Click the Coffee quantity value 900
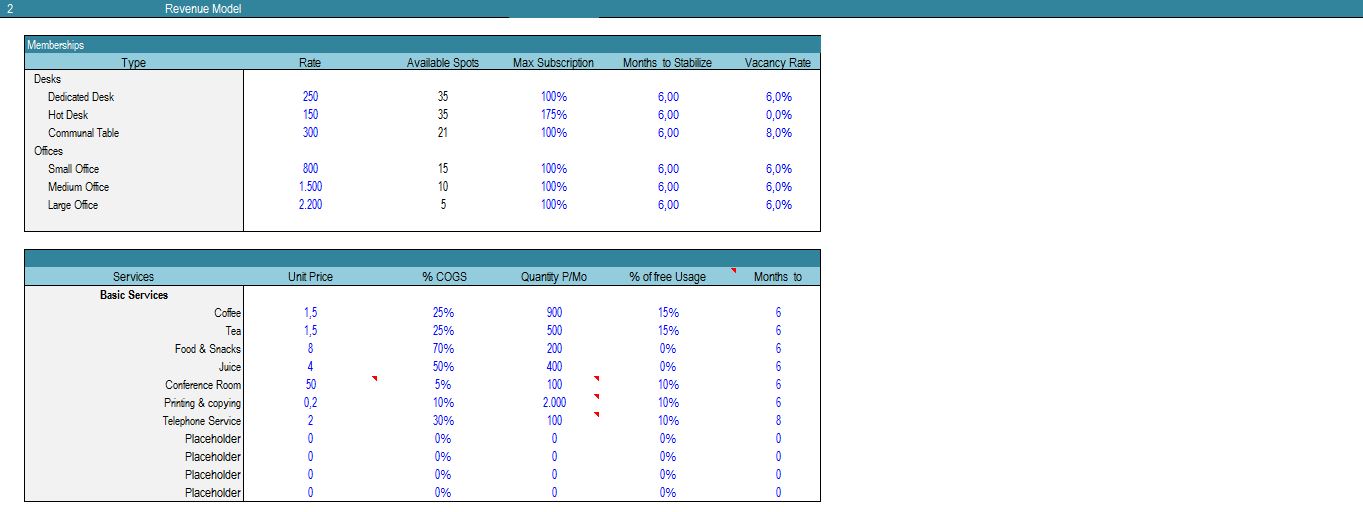 tap(554, 313)
